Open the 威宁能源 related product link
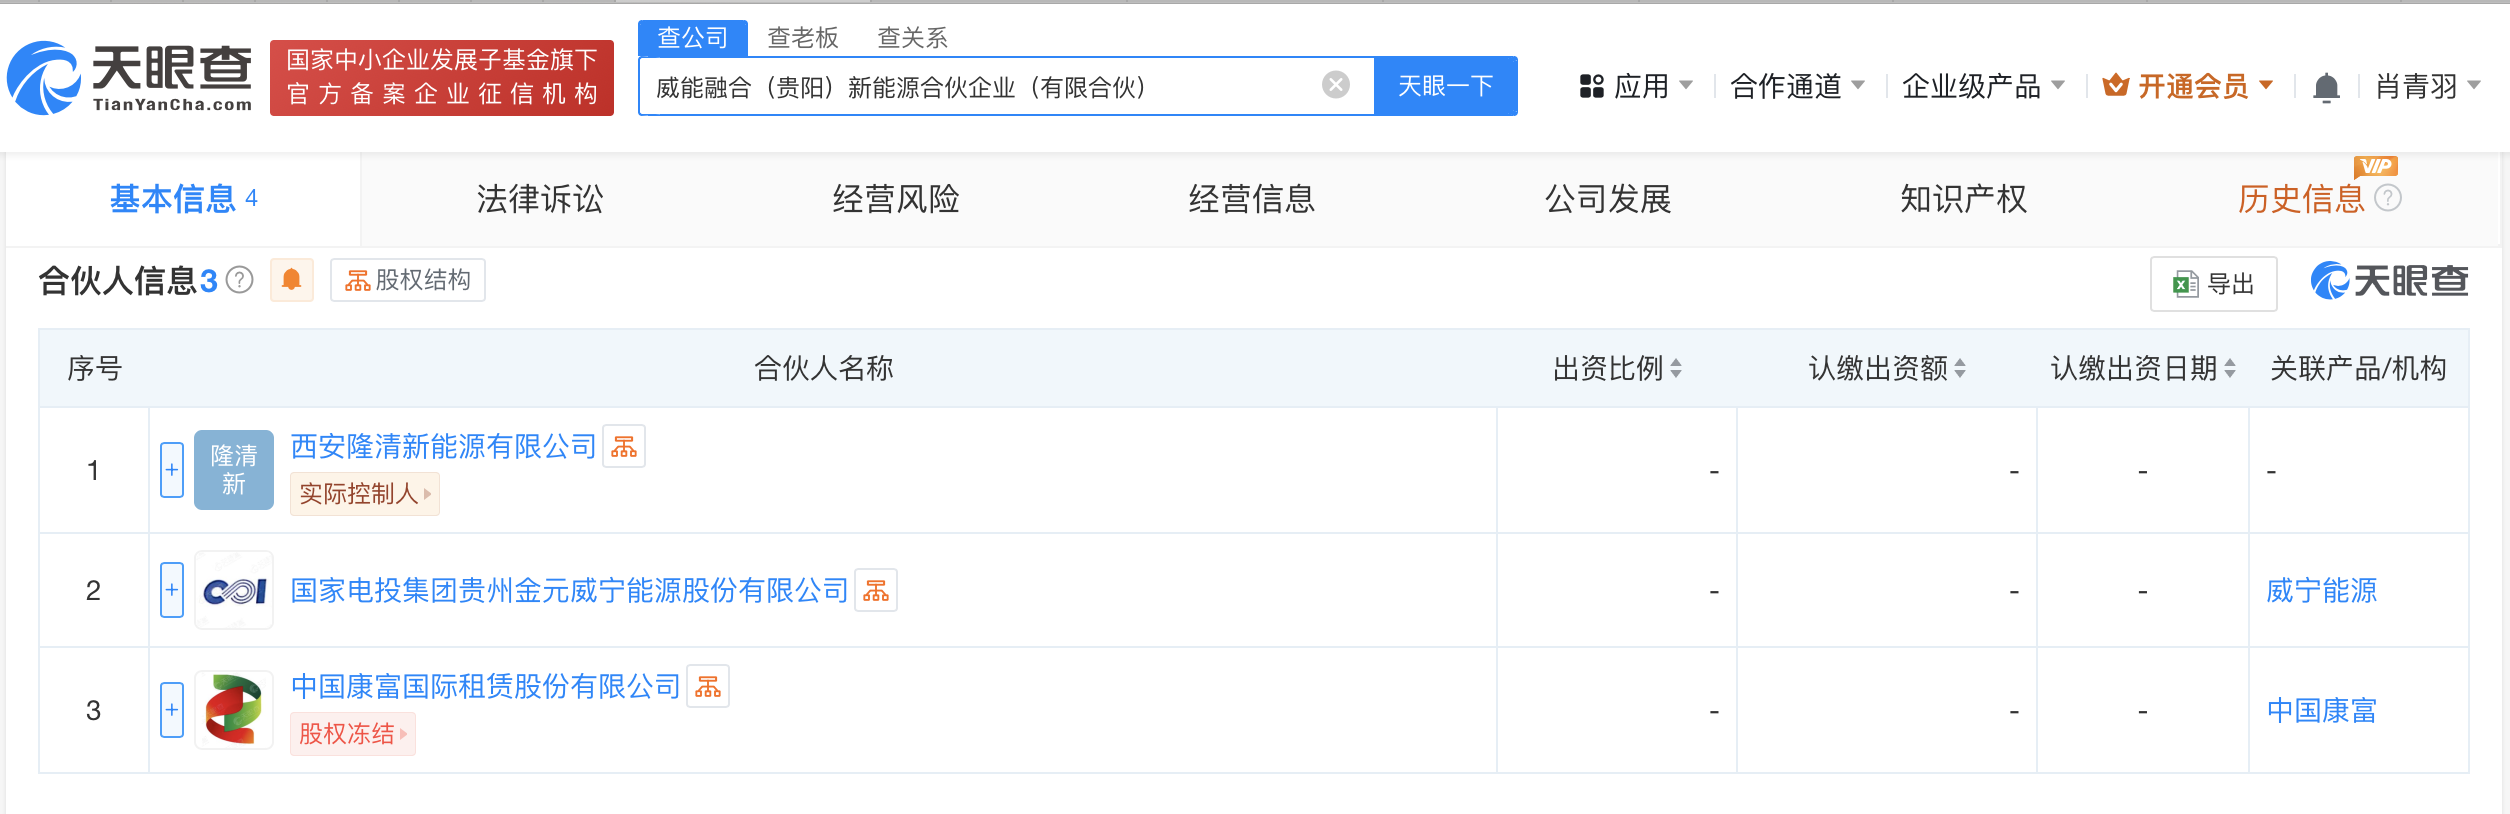Image resolution: width=2510 pixels, height=814 pixels. click(x=2322, y=590)
